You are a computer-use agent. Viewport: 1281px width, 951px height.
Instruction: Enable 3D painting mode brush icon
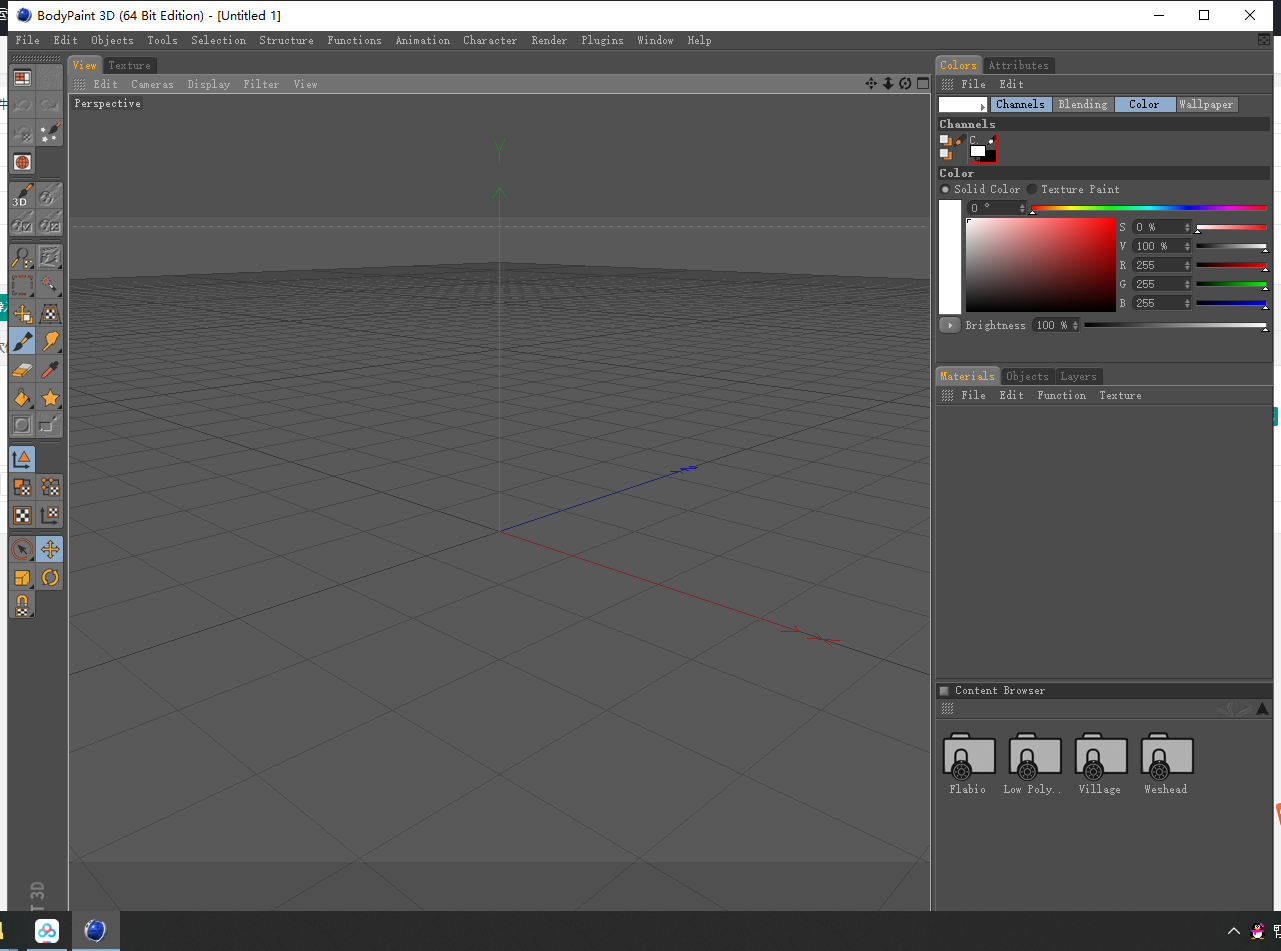click(22, 195)
